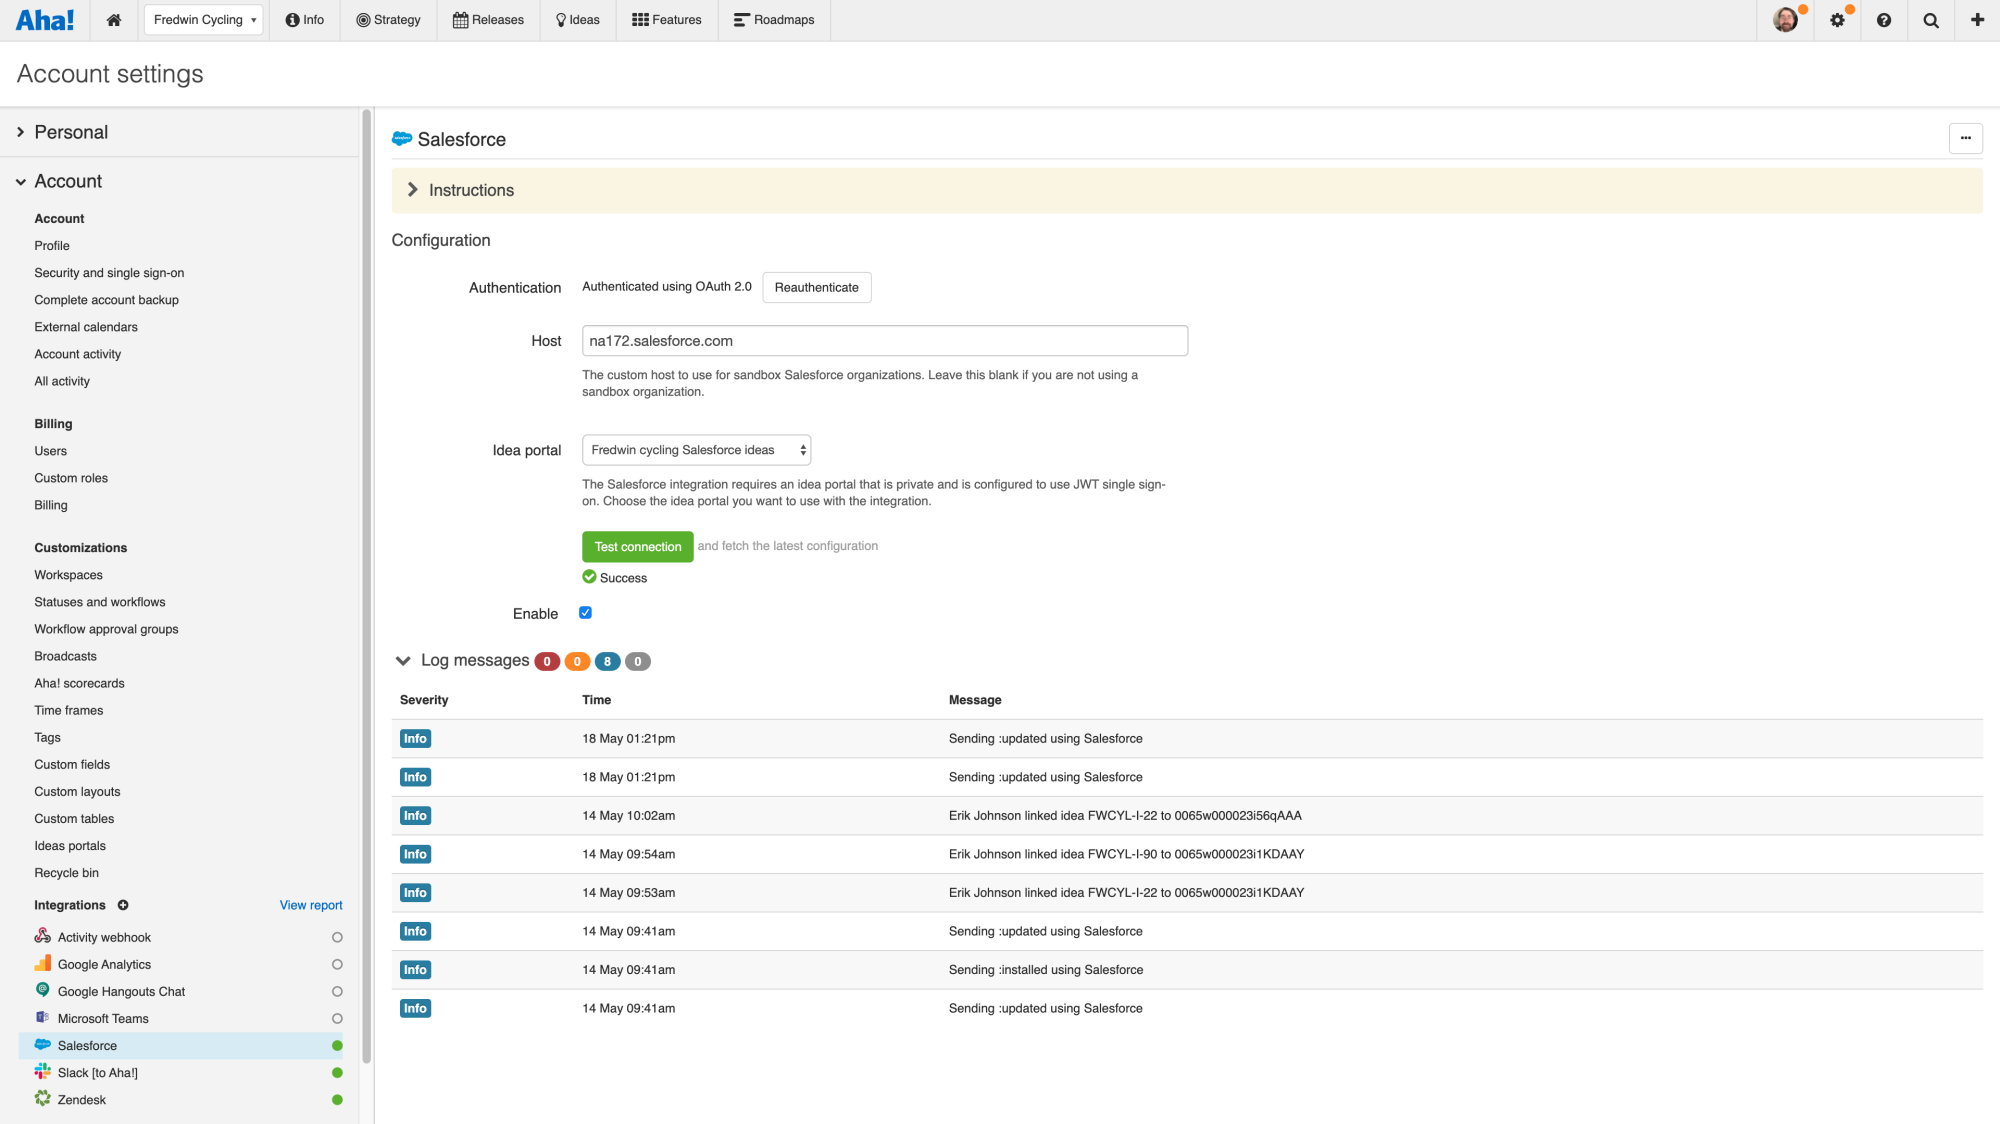
Task: Toggle the Enable checkbox for Salesforce
Action: pos(587,611)
